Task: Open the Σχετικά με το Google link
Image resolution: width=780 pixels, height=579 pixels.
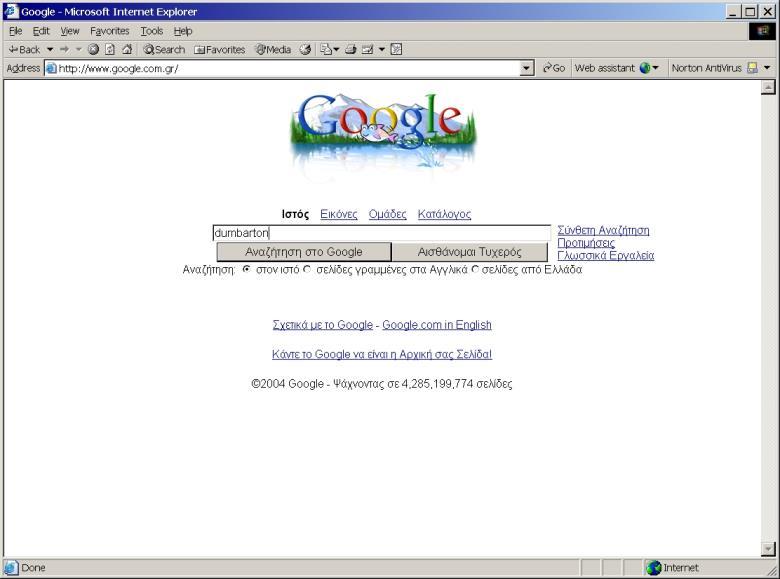Action: (x=322, y=325)
